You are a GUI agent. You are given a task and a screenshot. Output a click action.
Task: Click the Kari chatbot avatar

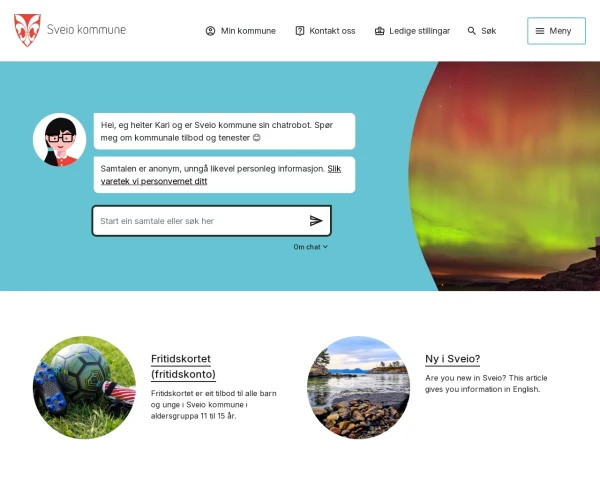60,140
